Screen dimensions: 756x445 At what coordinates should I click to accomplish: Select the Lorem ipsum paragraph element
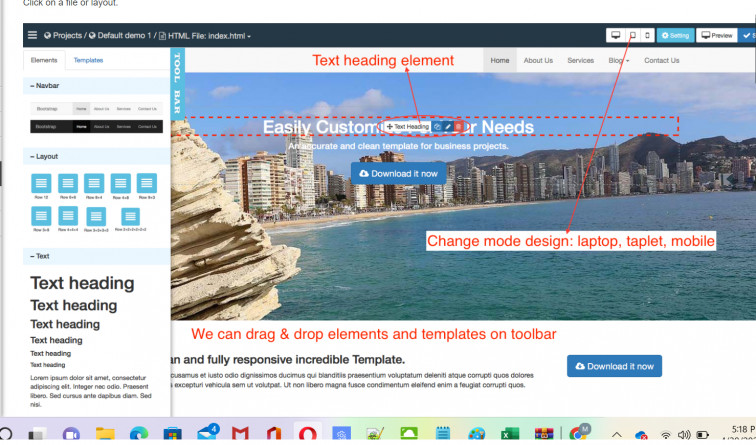91,391
